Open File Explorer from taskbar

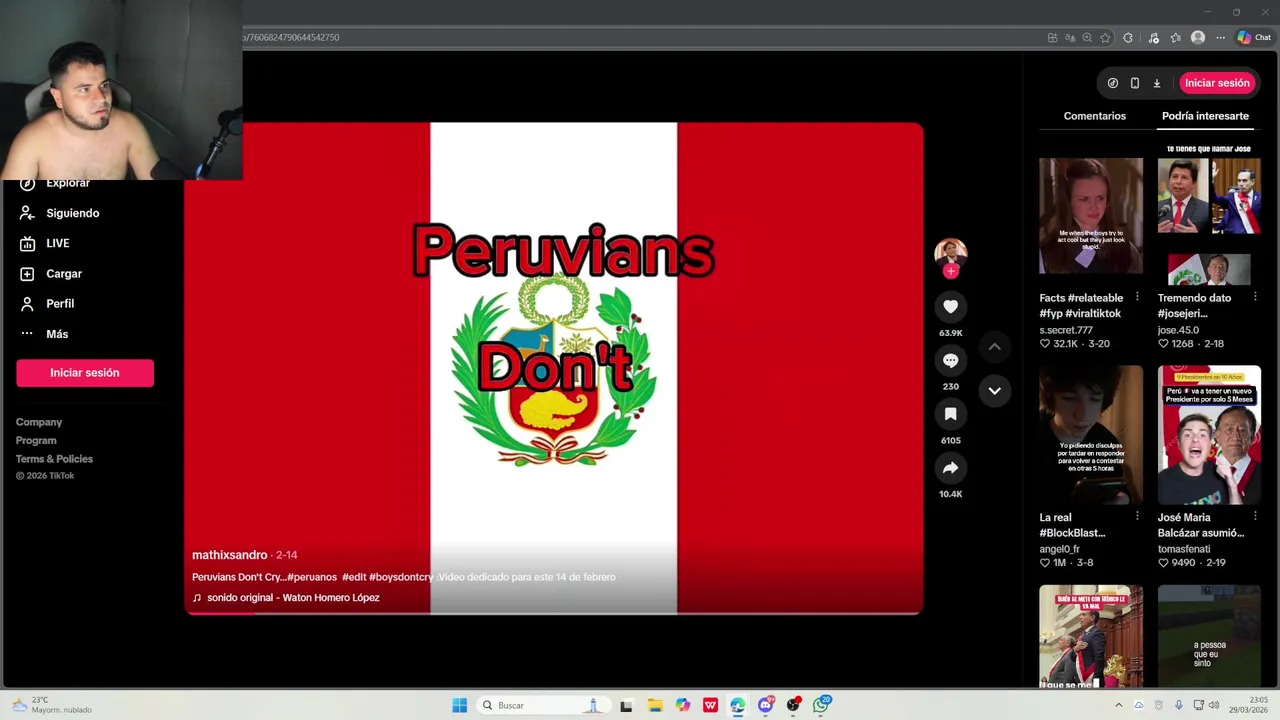pos(654,705)
